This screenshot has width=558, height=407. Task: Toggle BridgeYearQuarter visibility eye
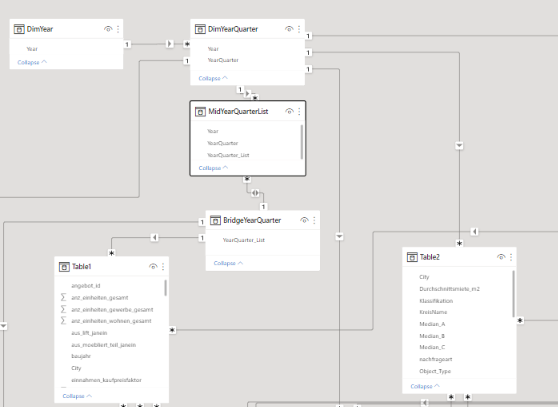pos(304,221)
